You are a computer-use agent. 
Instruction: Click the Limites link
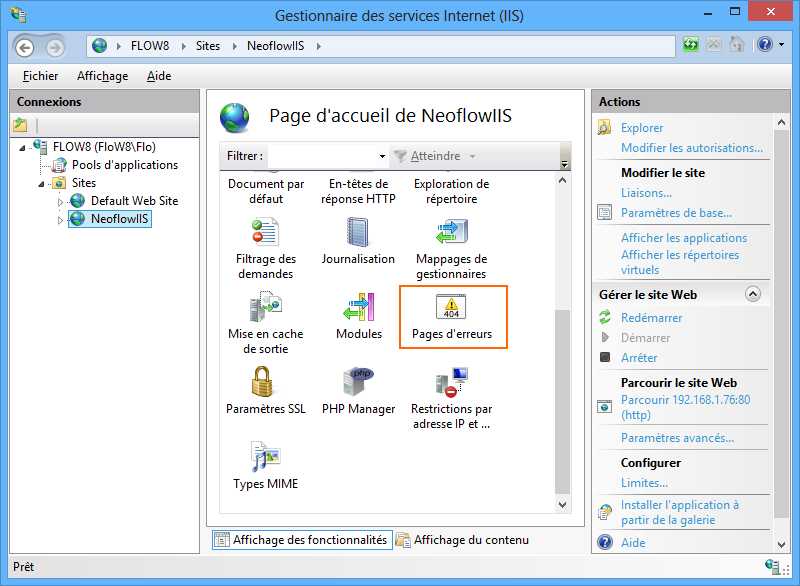click(644, 482)
